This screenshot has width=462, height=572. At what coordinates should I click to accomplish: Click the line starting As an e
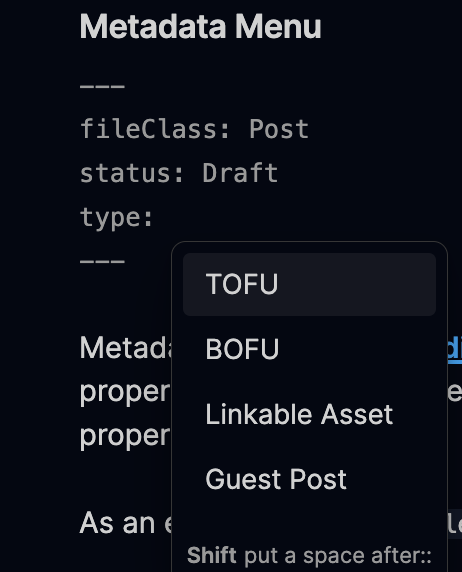point(126,523)
